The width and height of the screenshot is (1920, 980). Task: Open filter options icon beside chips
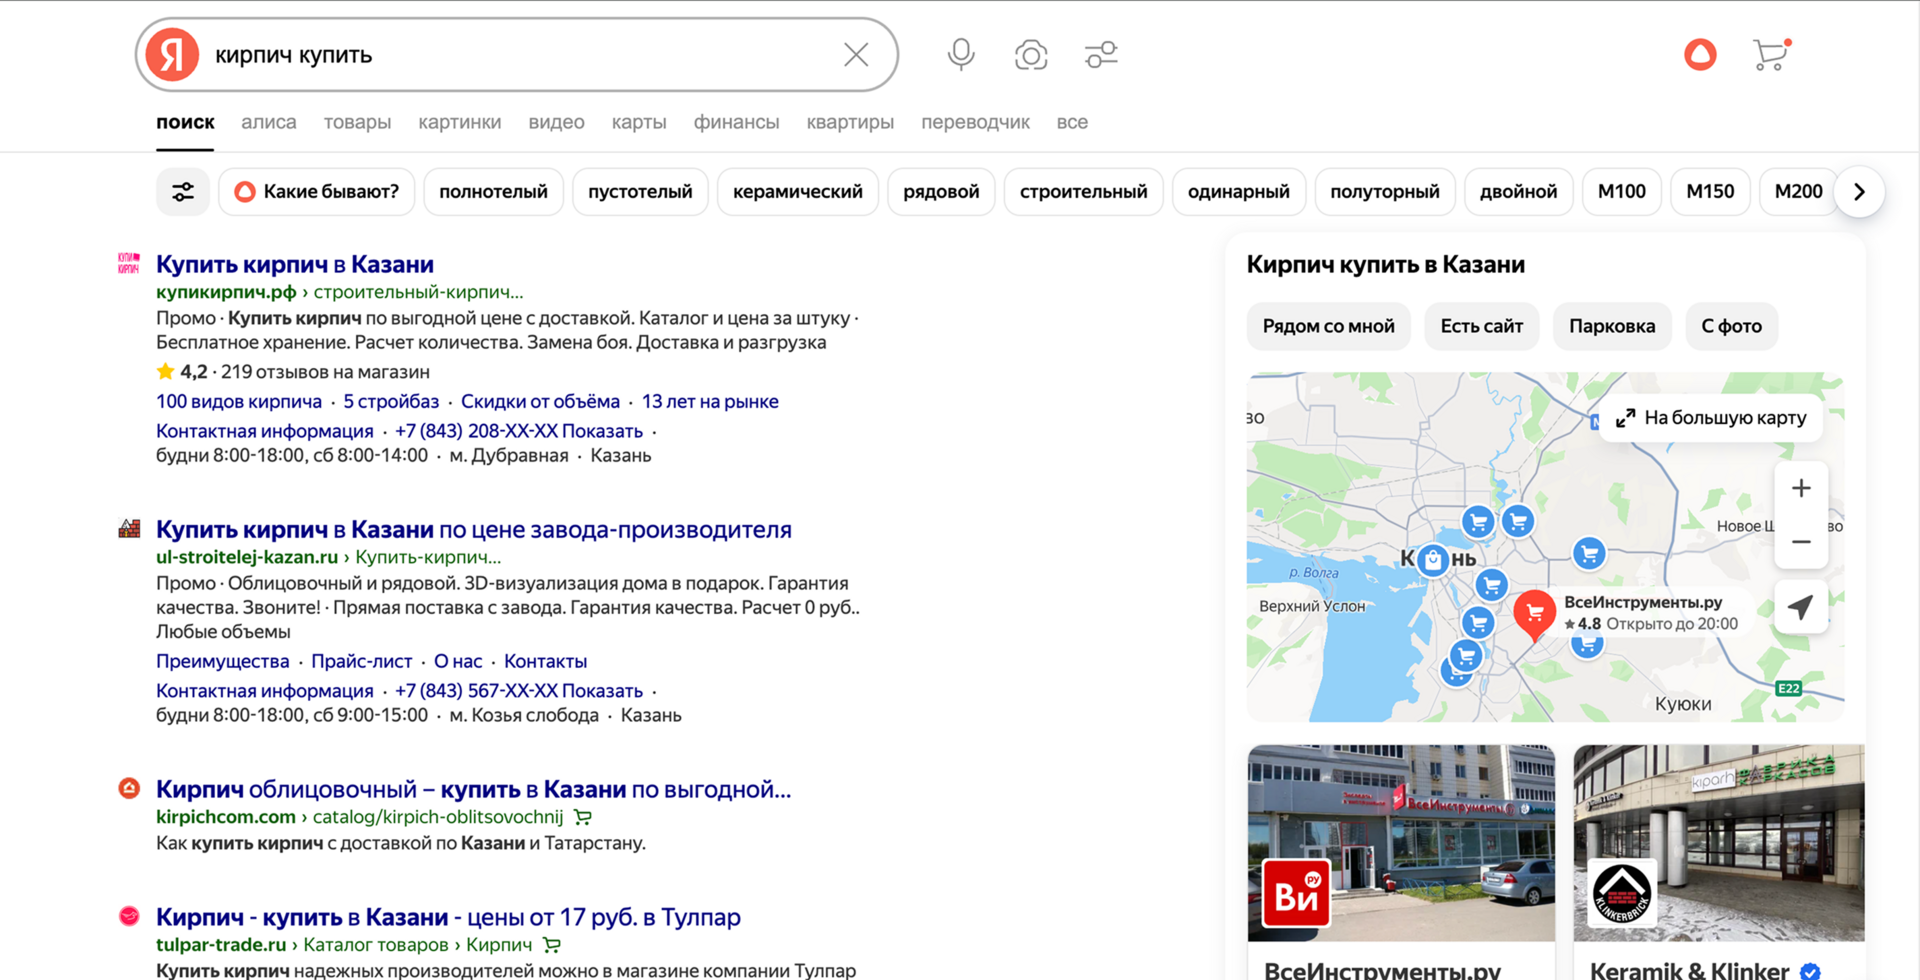click(x=183, y=192)
